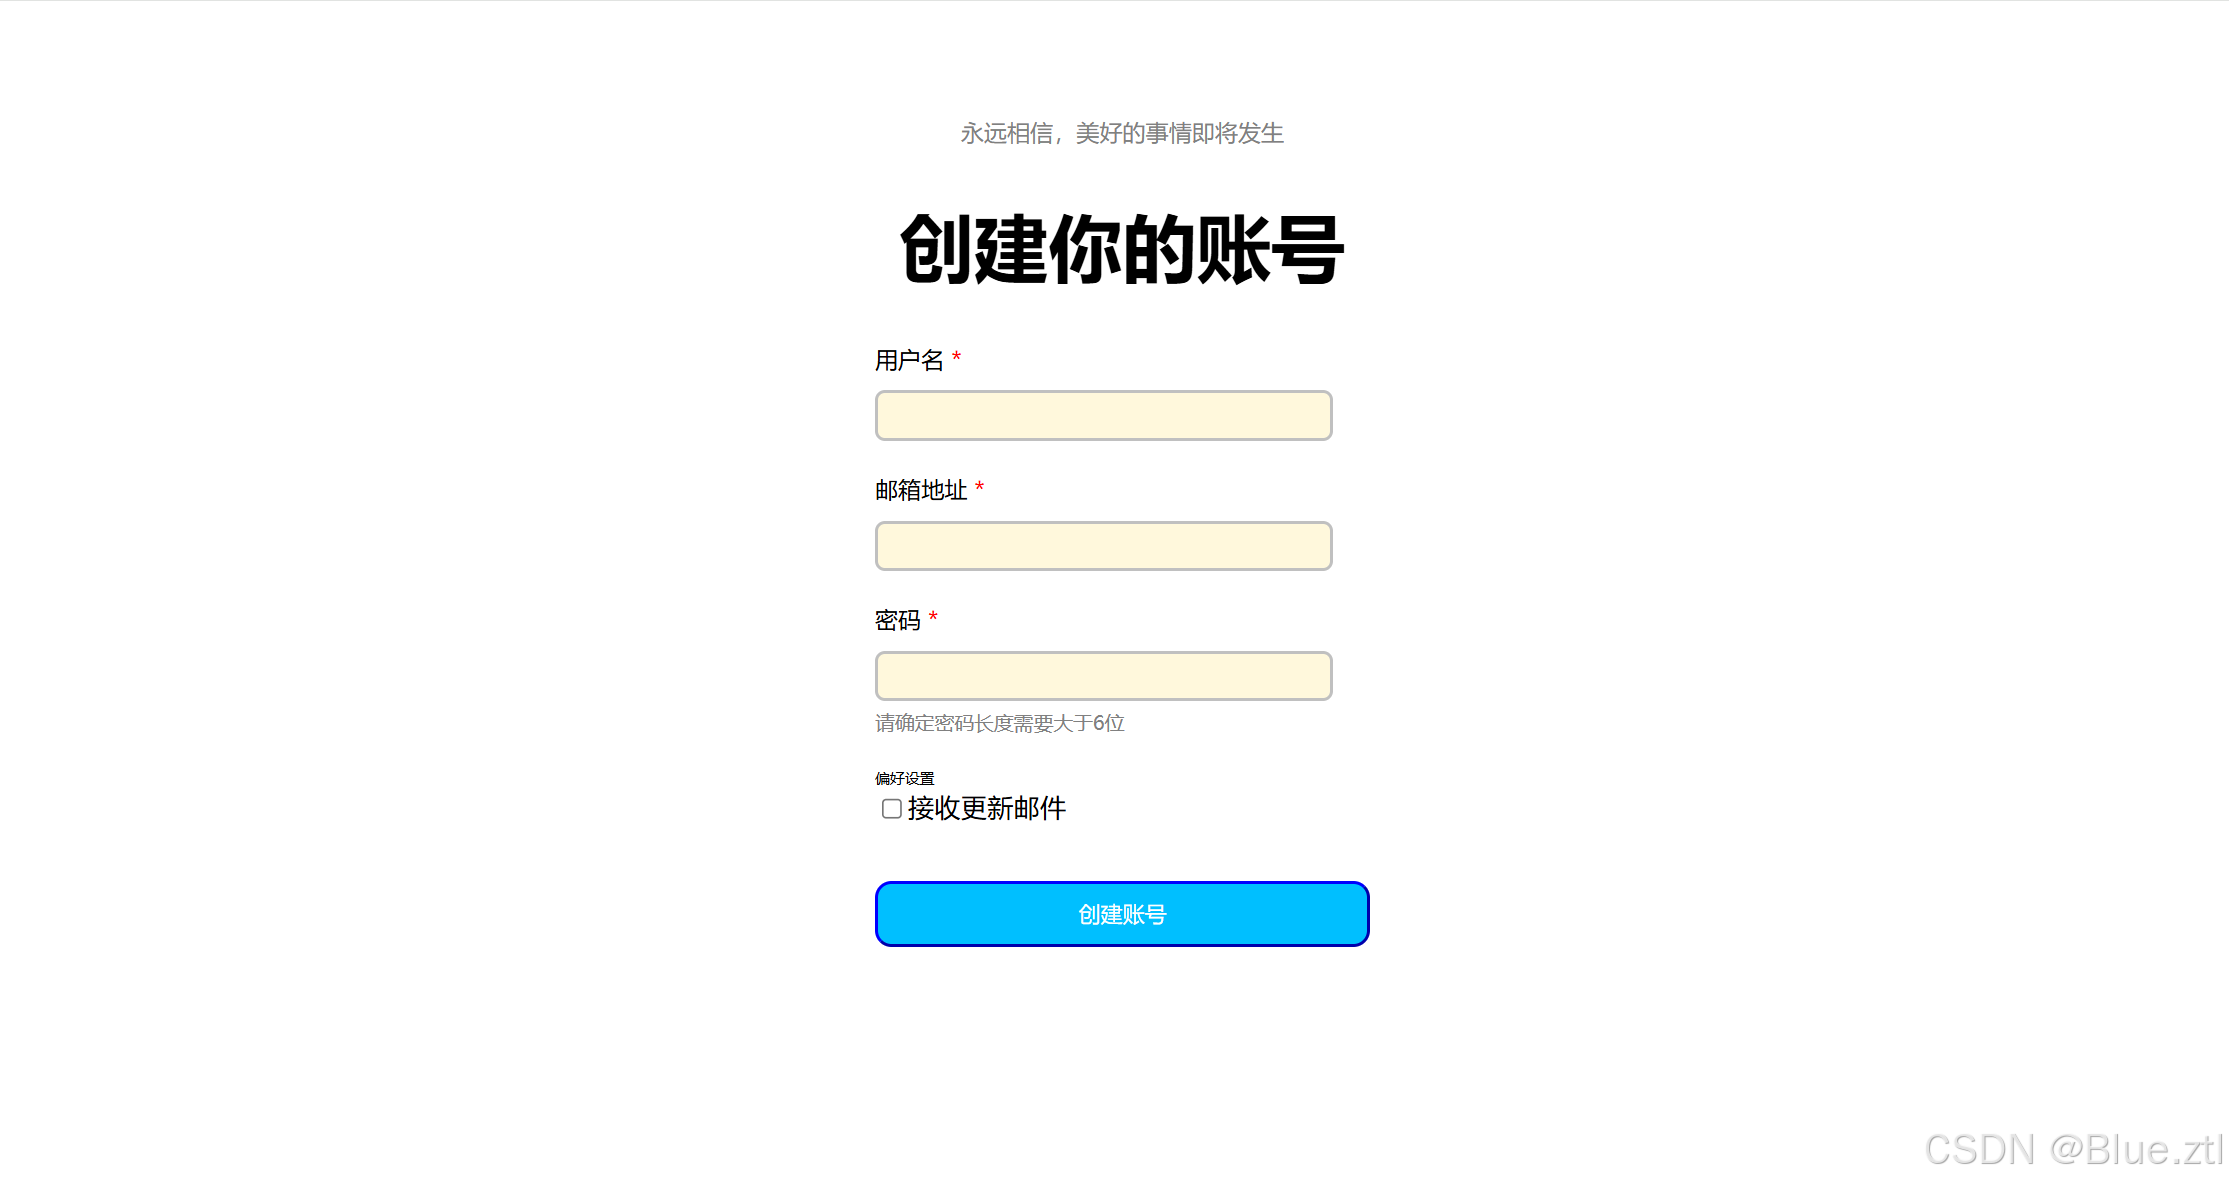Select the 用户名 field label

909,360
